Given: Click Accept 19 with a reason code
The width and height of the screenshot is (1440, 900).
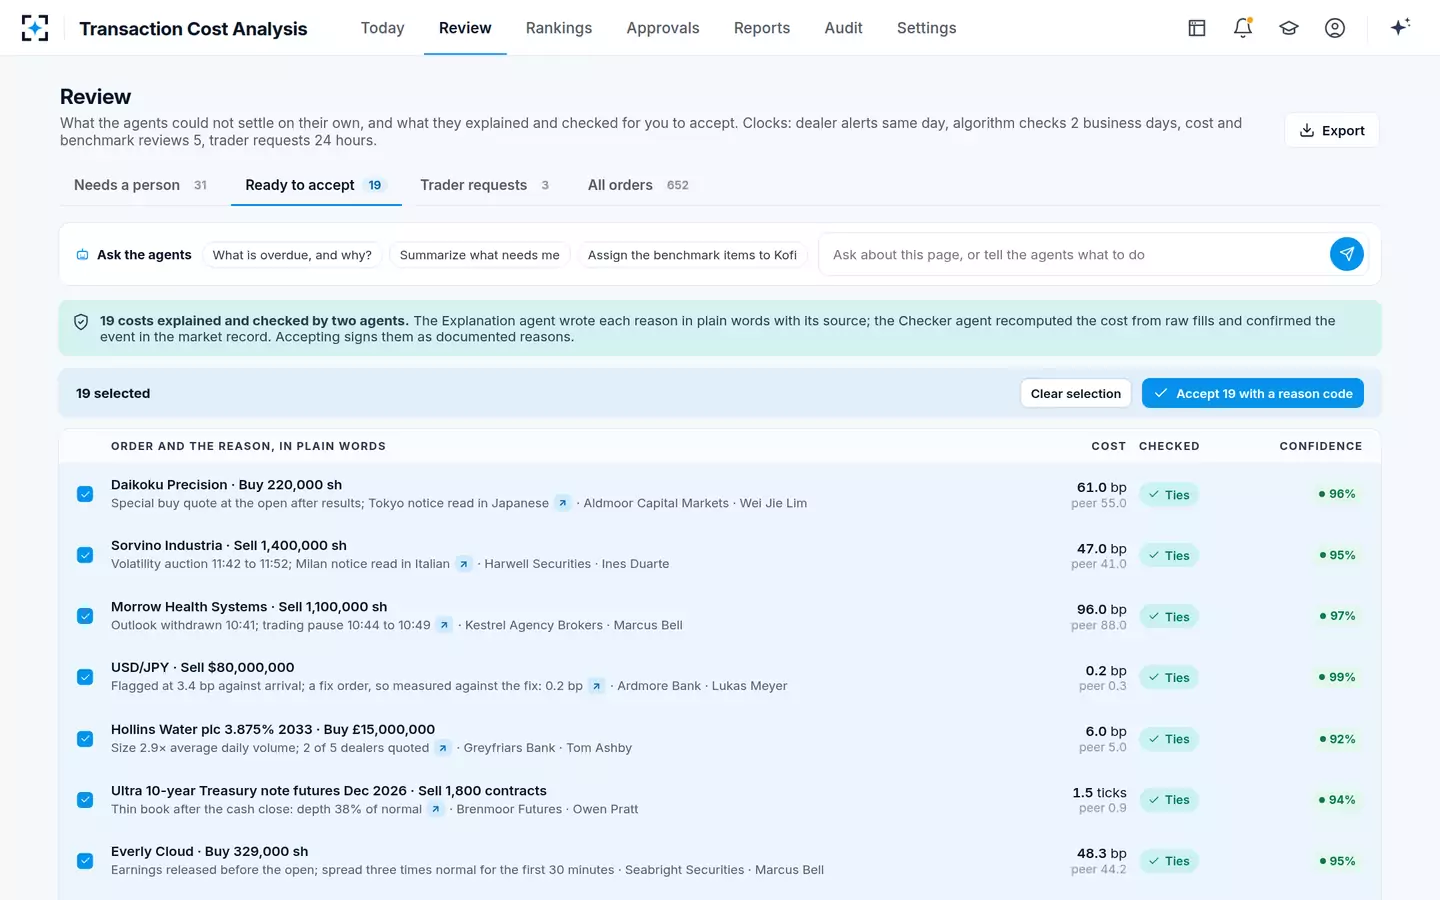Looking at the screenshot, I should coord(1253,393).
